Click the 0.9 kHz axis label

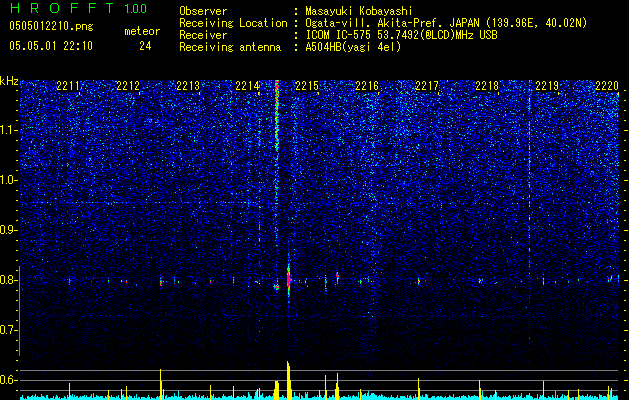(9, 230)
